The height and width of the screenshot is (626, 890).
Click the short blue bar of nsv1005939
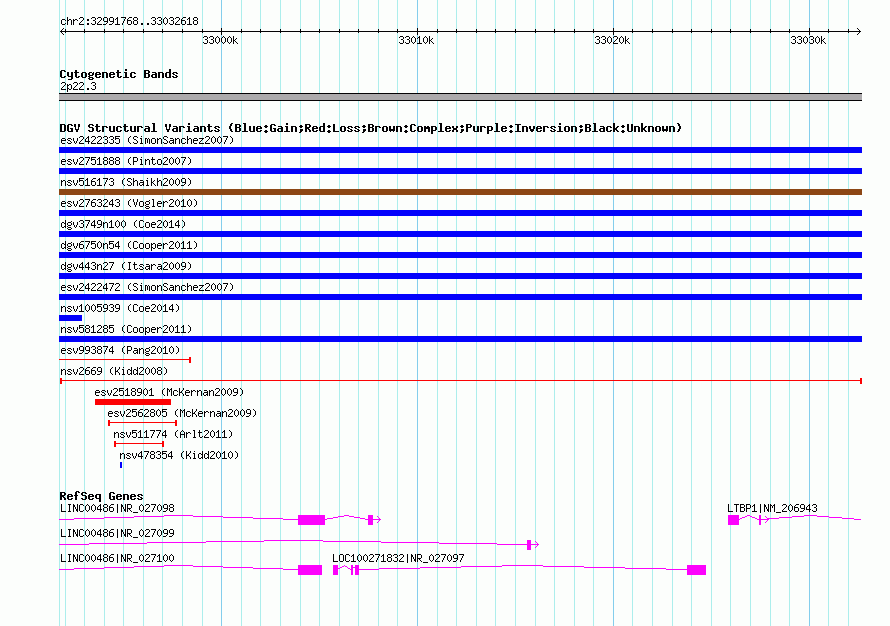[70, 318]
